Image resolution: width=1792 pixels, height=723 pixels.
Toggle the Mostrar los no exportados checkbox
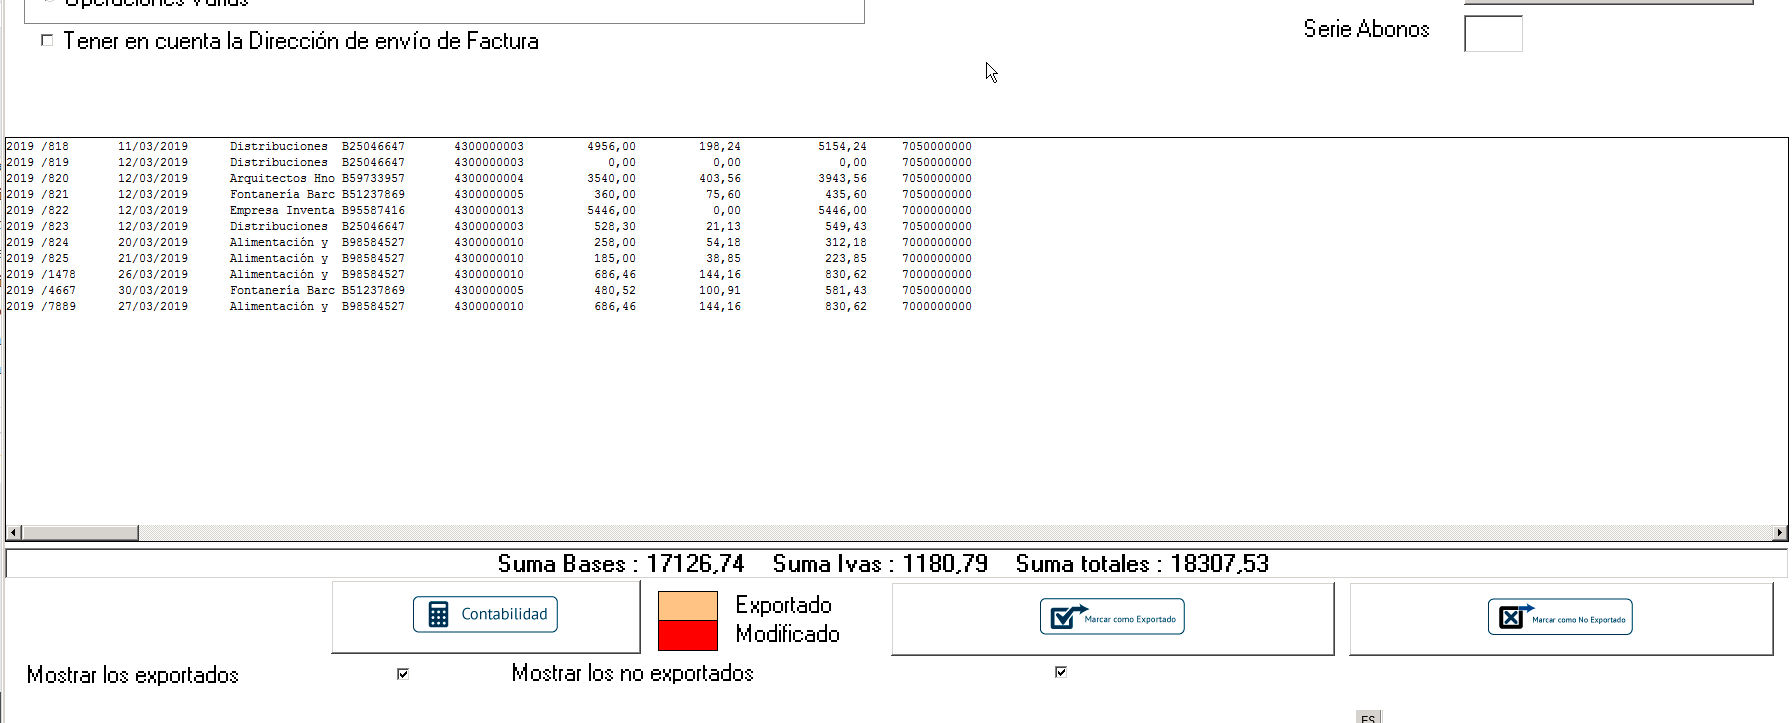(x=1061, y=672)
